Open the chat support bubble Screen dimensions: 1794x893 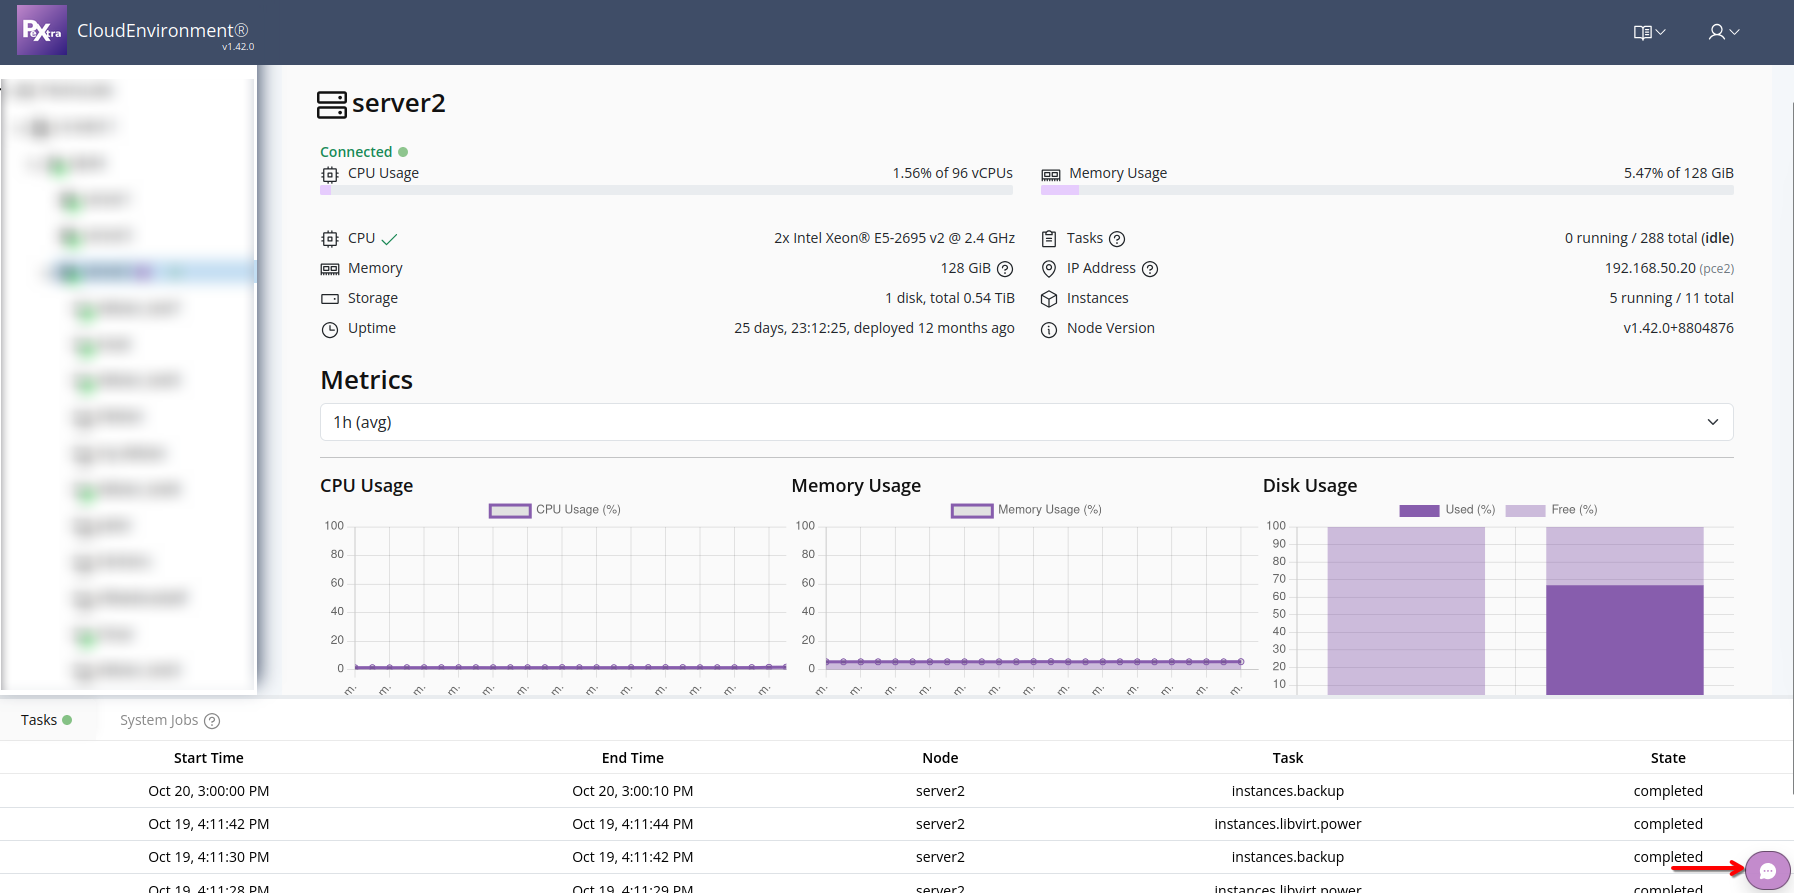coord(1767,870)
